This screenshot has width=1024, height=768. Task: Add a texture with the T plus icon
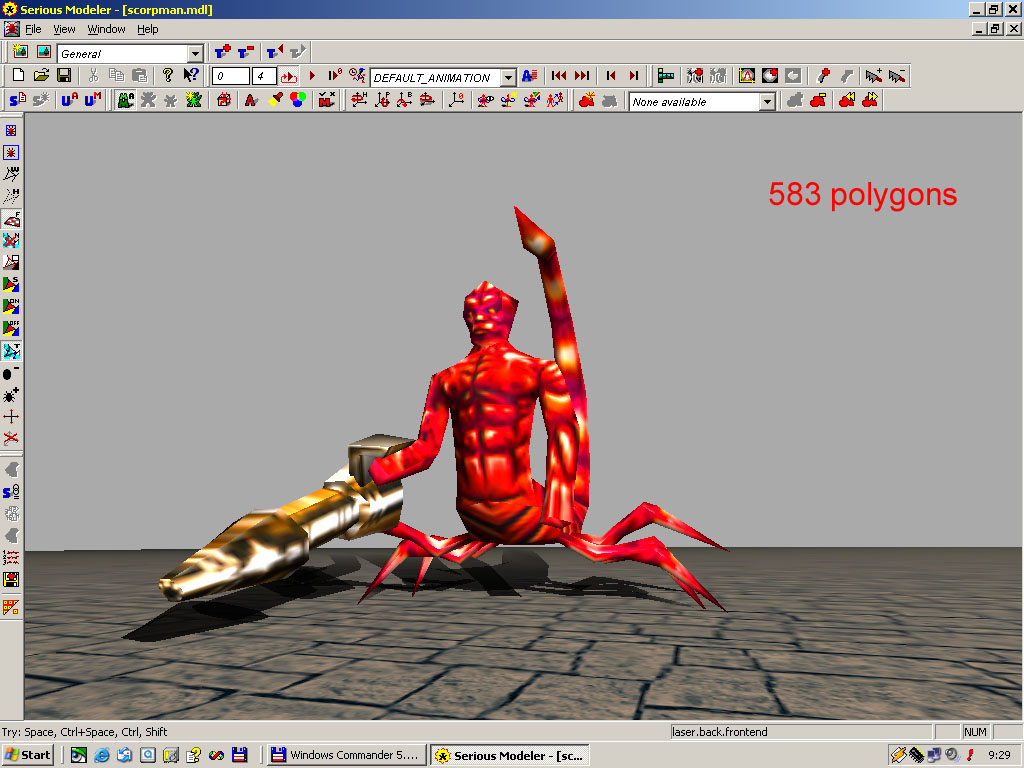[x=223, y=52]
